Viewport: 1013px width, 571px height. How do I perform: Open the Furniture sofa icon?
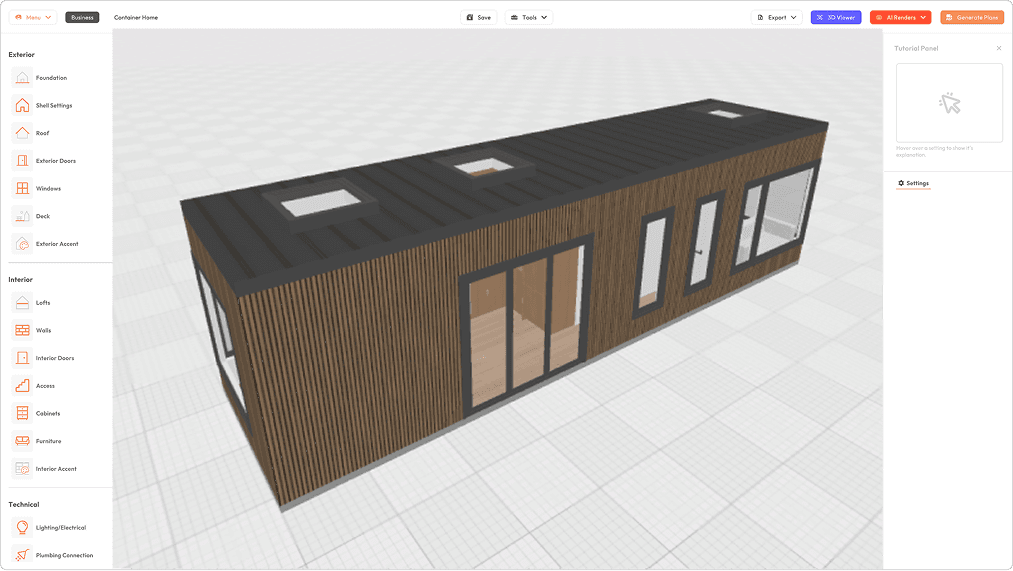pos(22,441)
